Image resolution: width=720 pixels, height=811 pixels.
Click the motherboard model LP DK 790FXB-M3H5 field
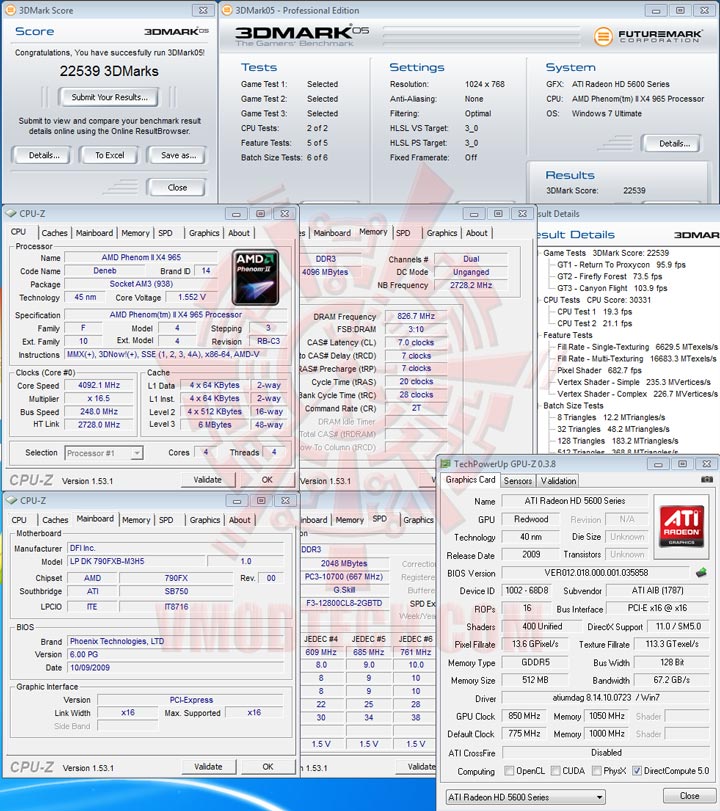point(137,561)
